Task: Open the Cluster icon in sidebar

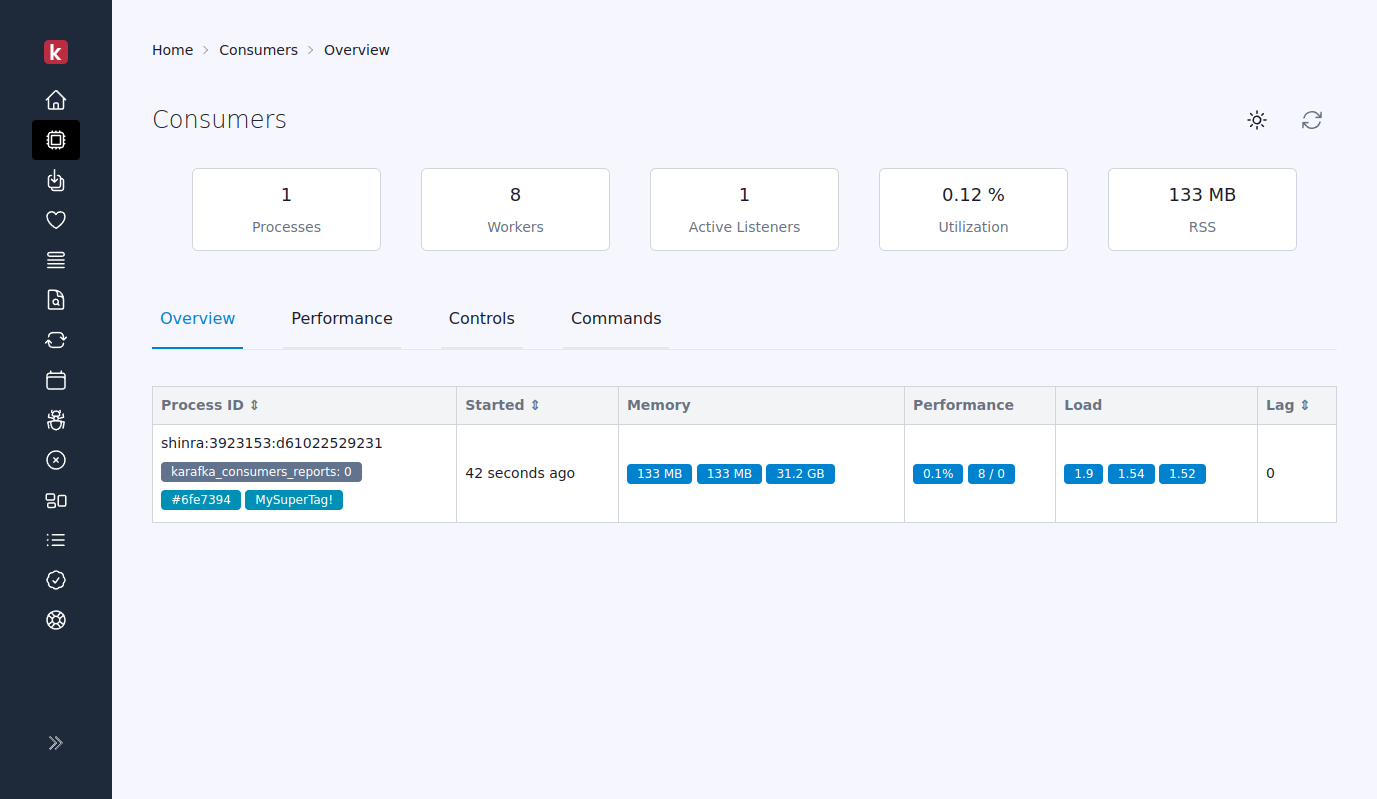Action: (x=56, y=500)
